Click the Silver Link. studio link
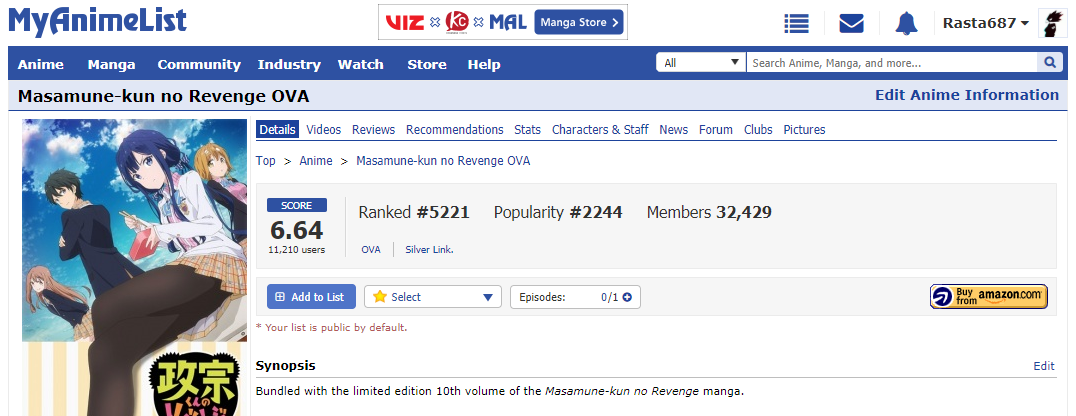Viewport: 1076px width, 416px height. tap(429, 250)
